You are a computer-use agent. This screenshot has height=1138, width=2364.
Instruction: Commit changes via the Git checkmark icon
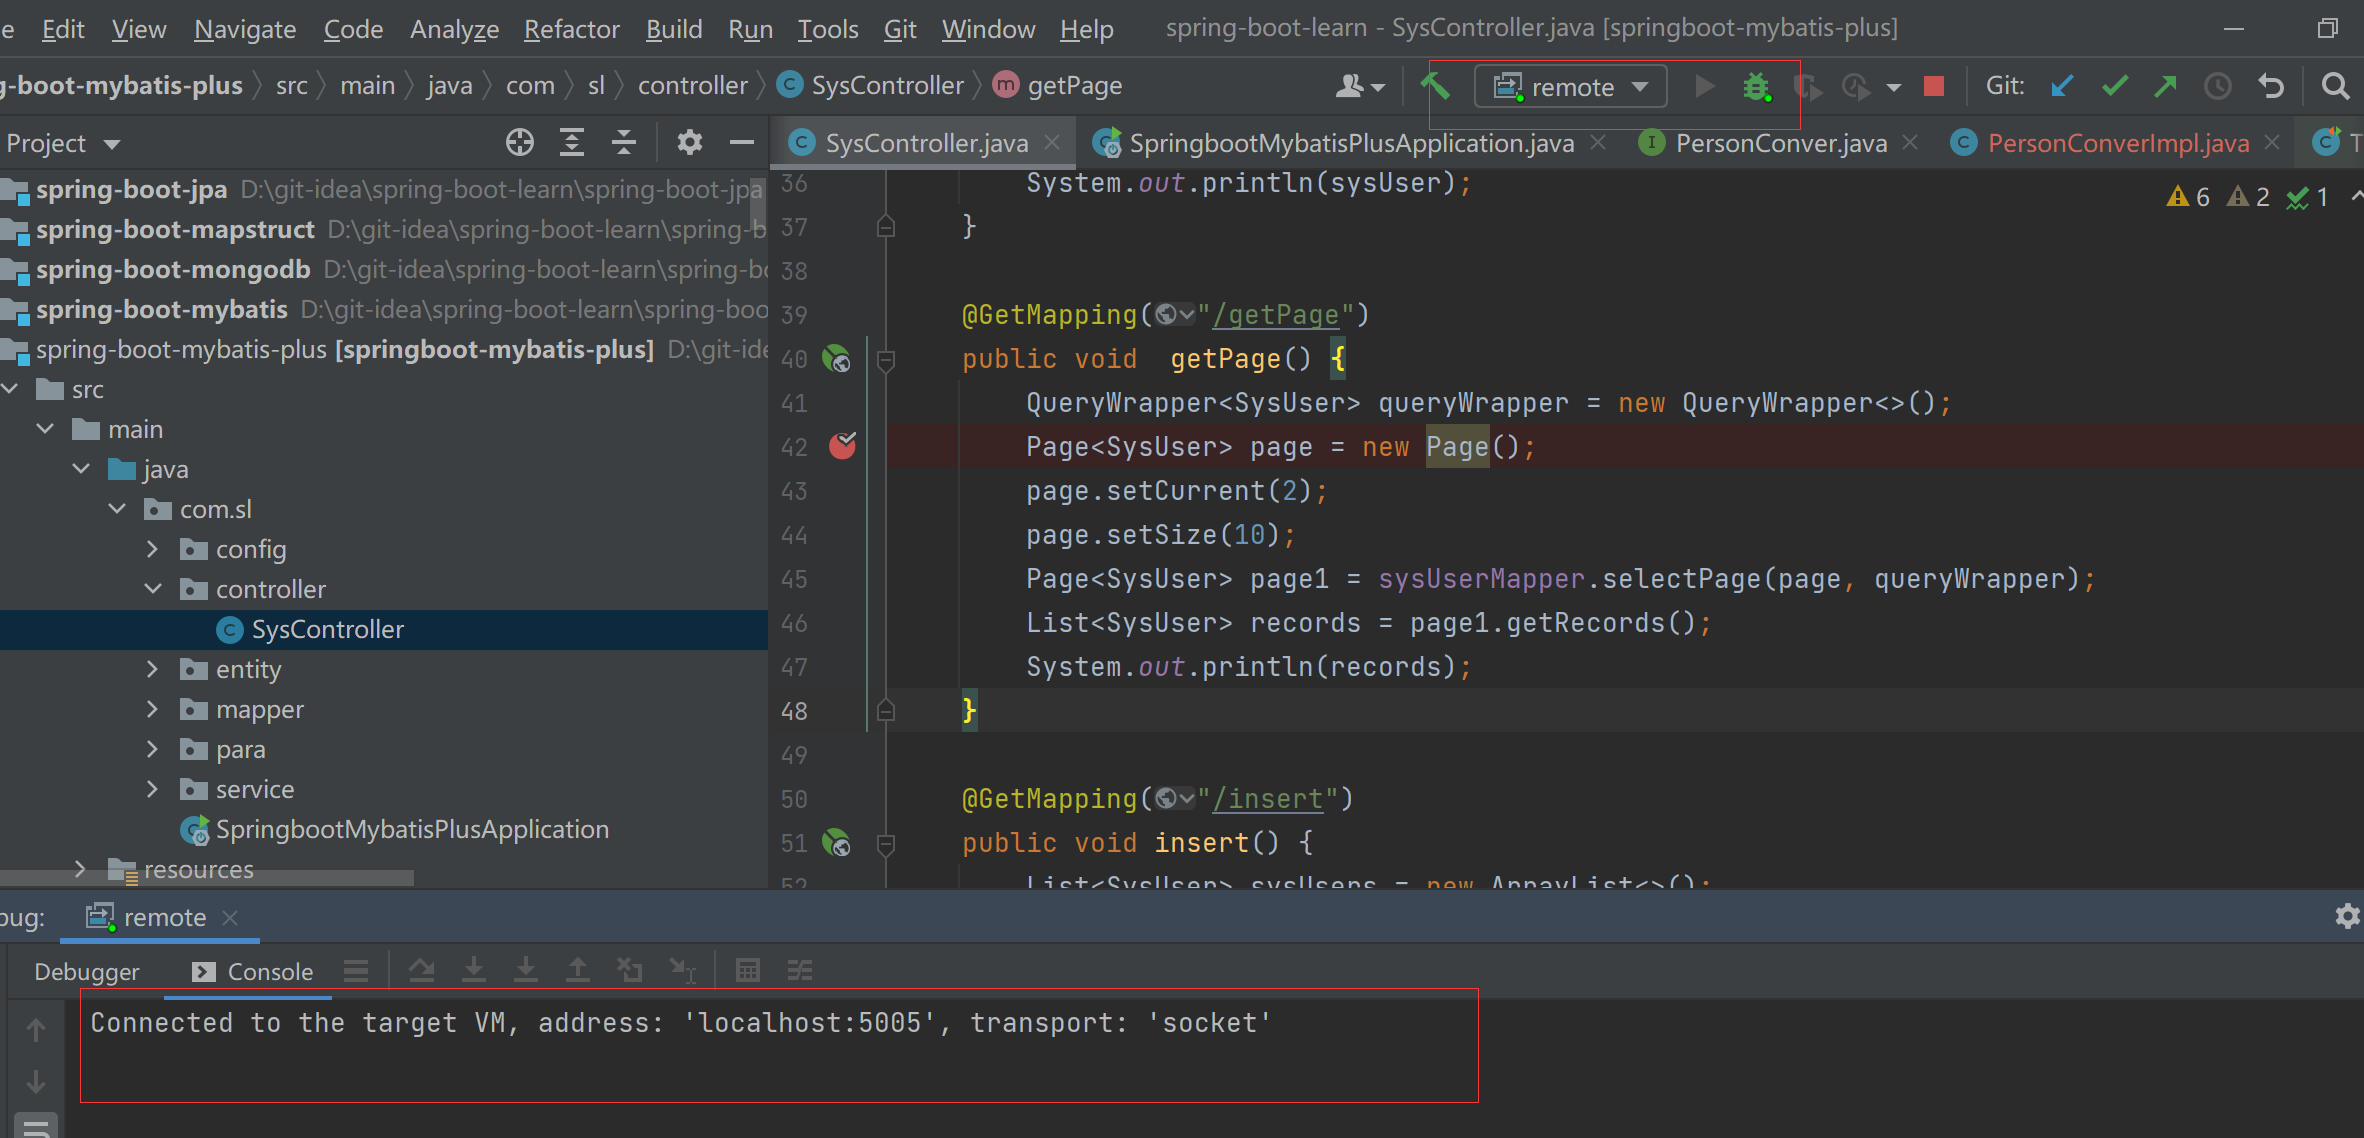click(2114, 86)
